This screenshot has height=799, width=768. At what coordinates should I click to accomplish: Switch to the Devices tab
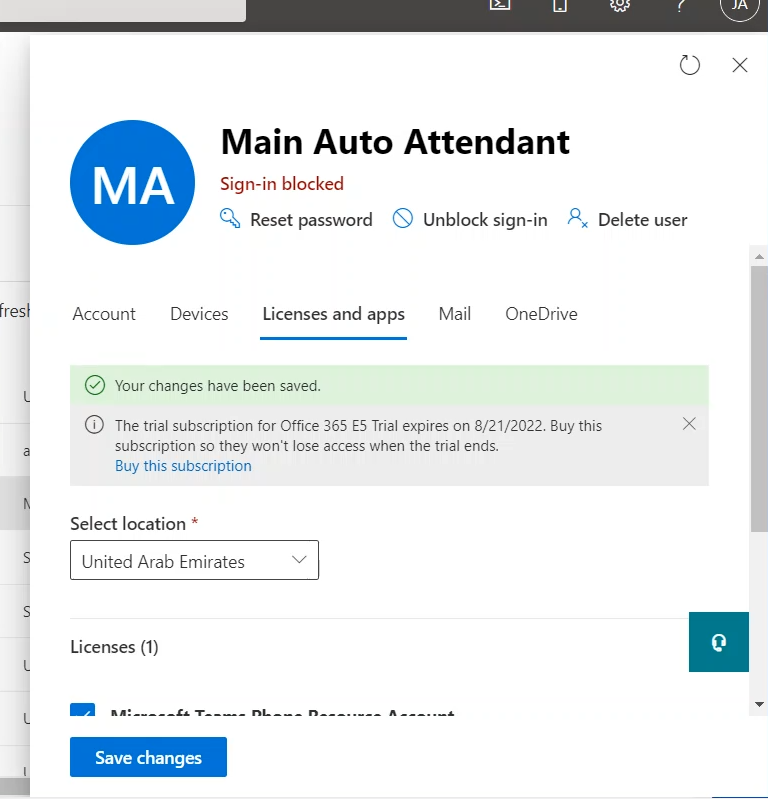[199, 314]
